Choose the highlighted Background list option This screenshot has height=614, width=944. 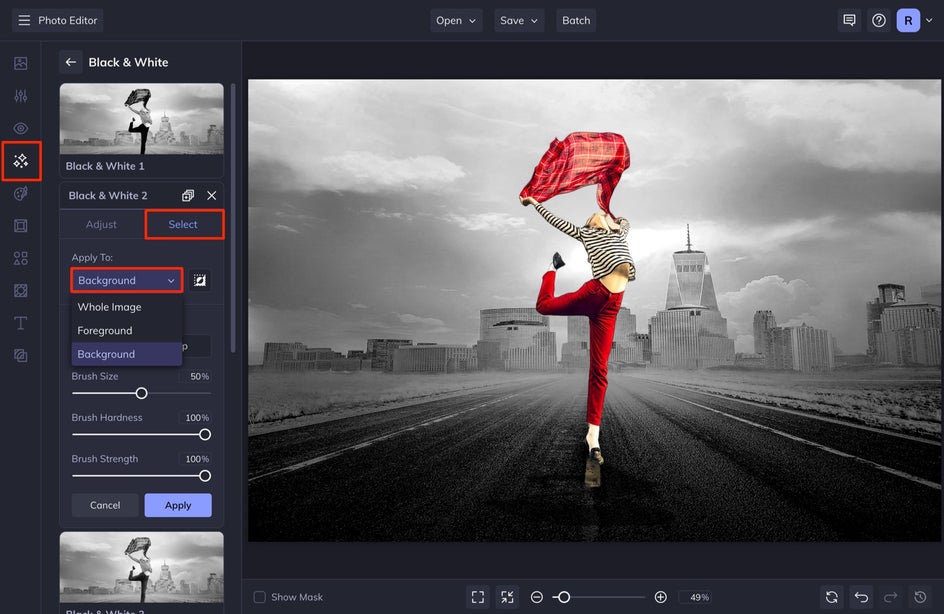click(126, 354)
